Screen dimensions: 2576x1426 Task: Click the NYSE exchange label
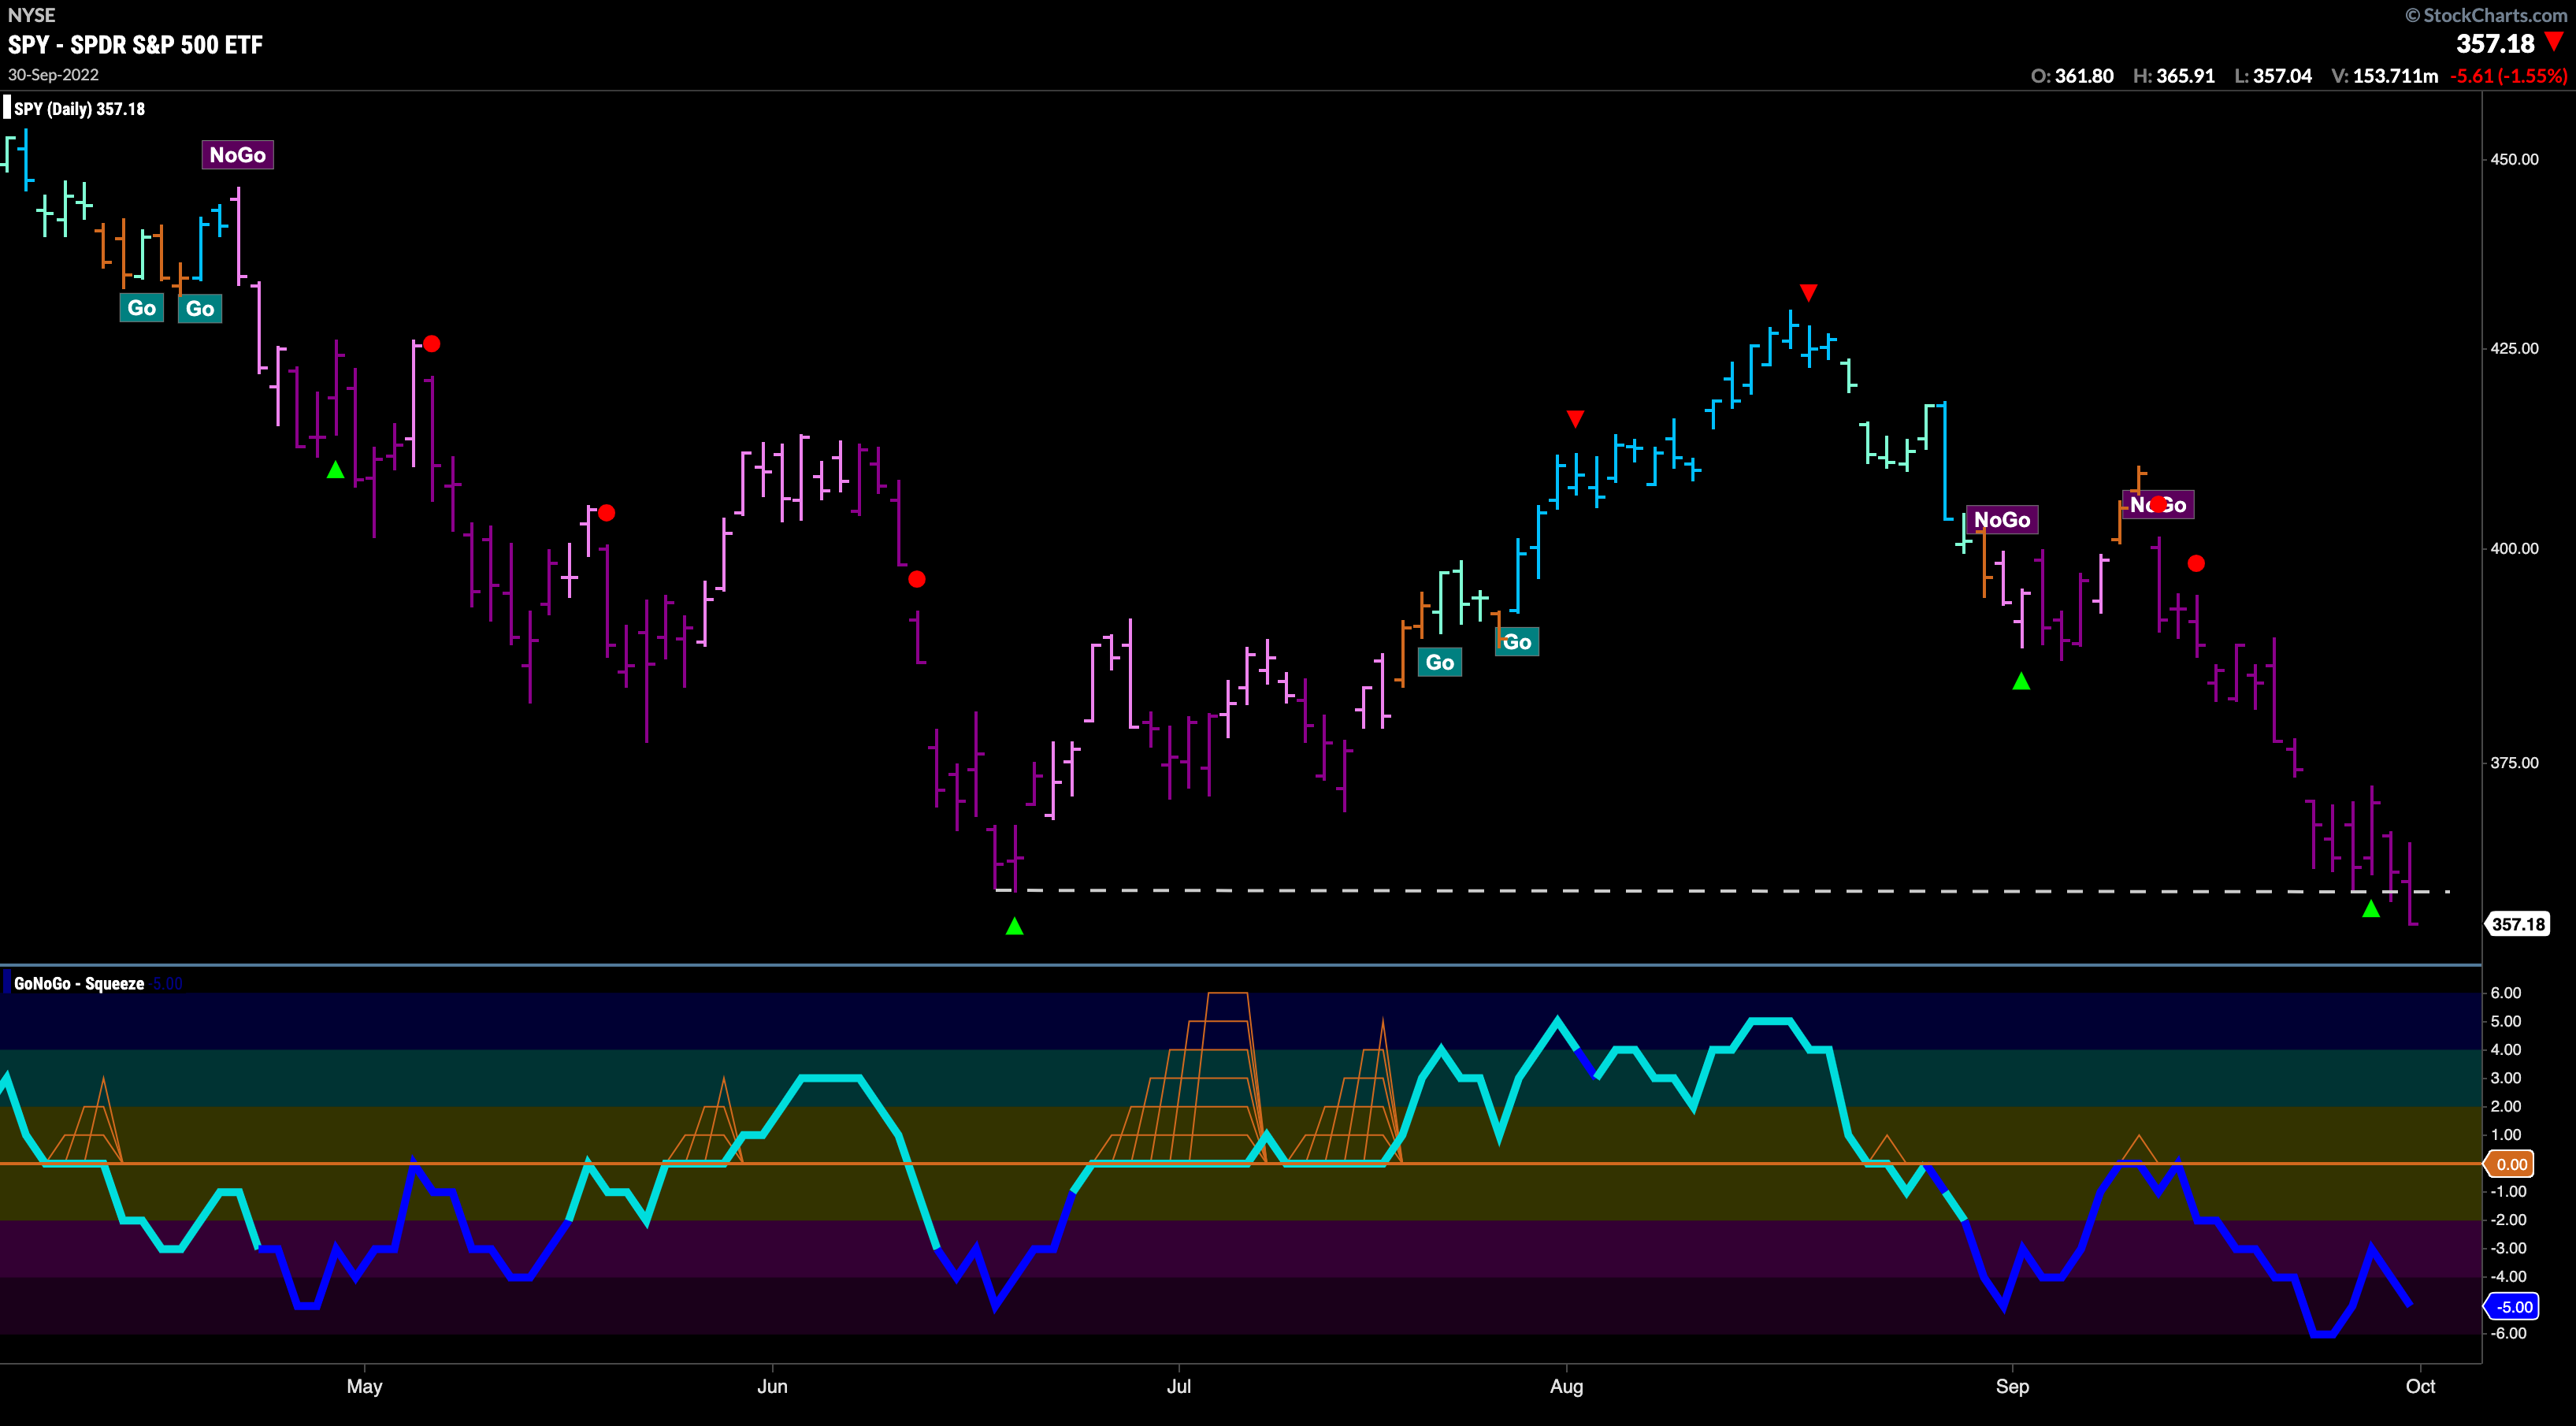[31, 15]
